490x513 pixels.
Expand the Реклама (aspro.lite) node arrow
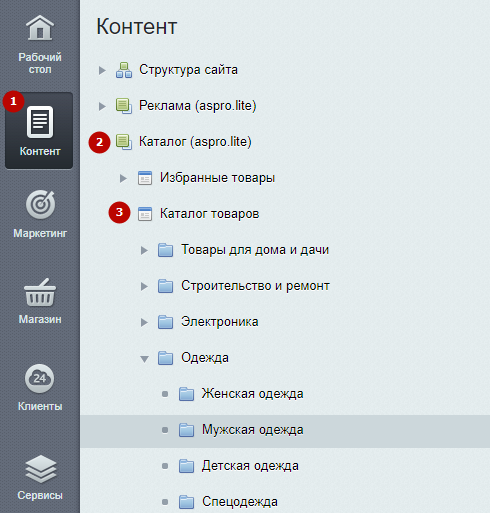point(102,106)
